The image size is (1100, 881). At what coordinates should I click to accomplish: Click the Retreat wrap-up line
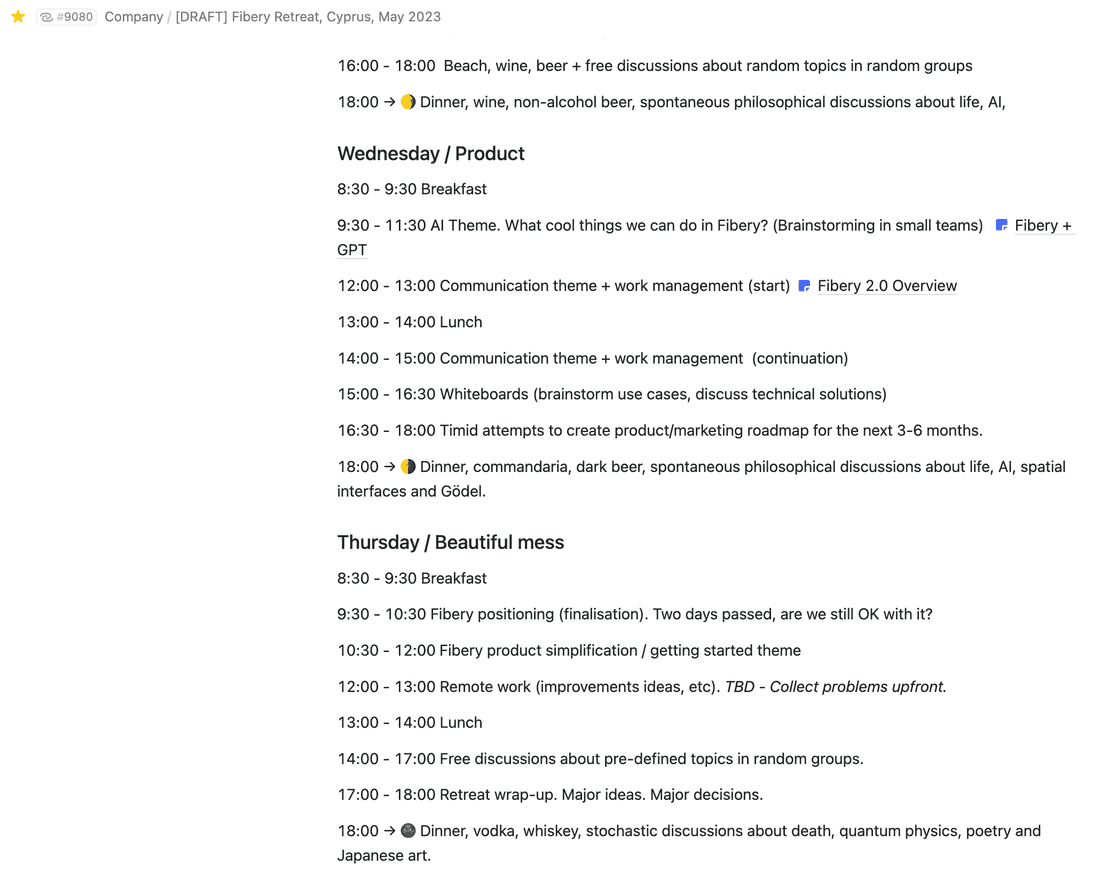tap(550, 794)
